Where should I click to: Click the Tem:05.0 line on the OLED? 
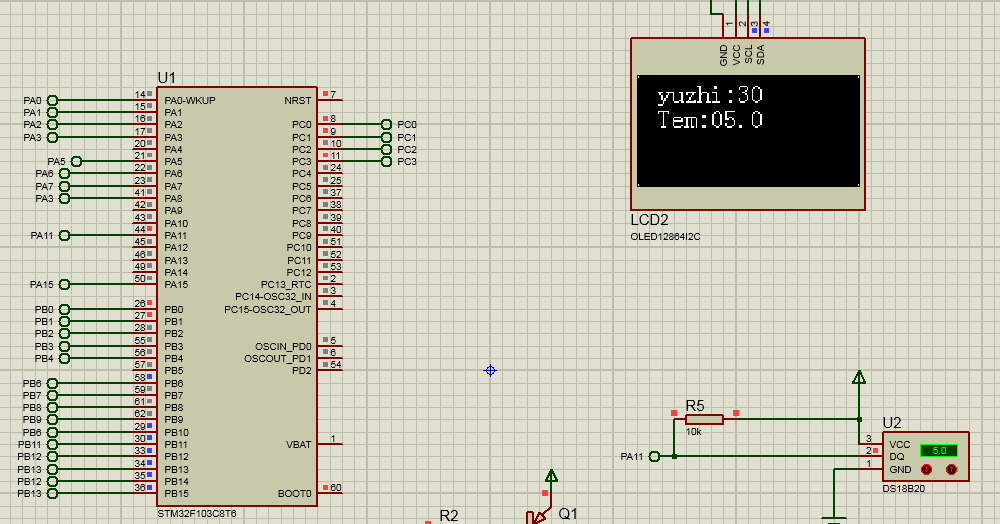tap(710, 120)
